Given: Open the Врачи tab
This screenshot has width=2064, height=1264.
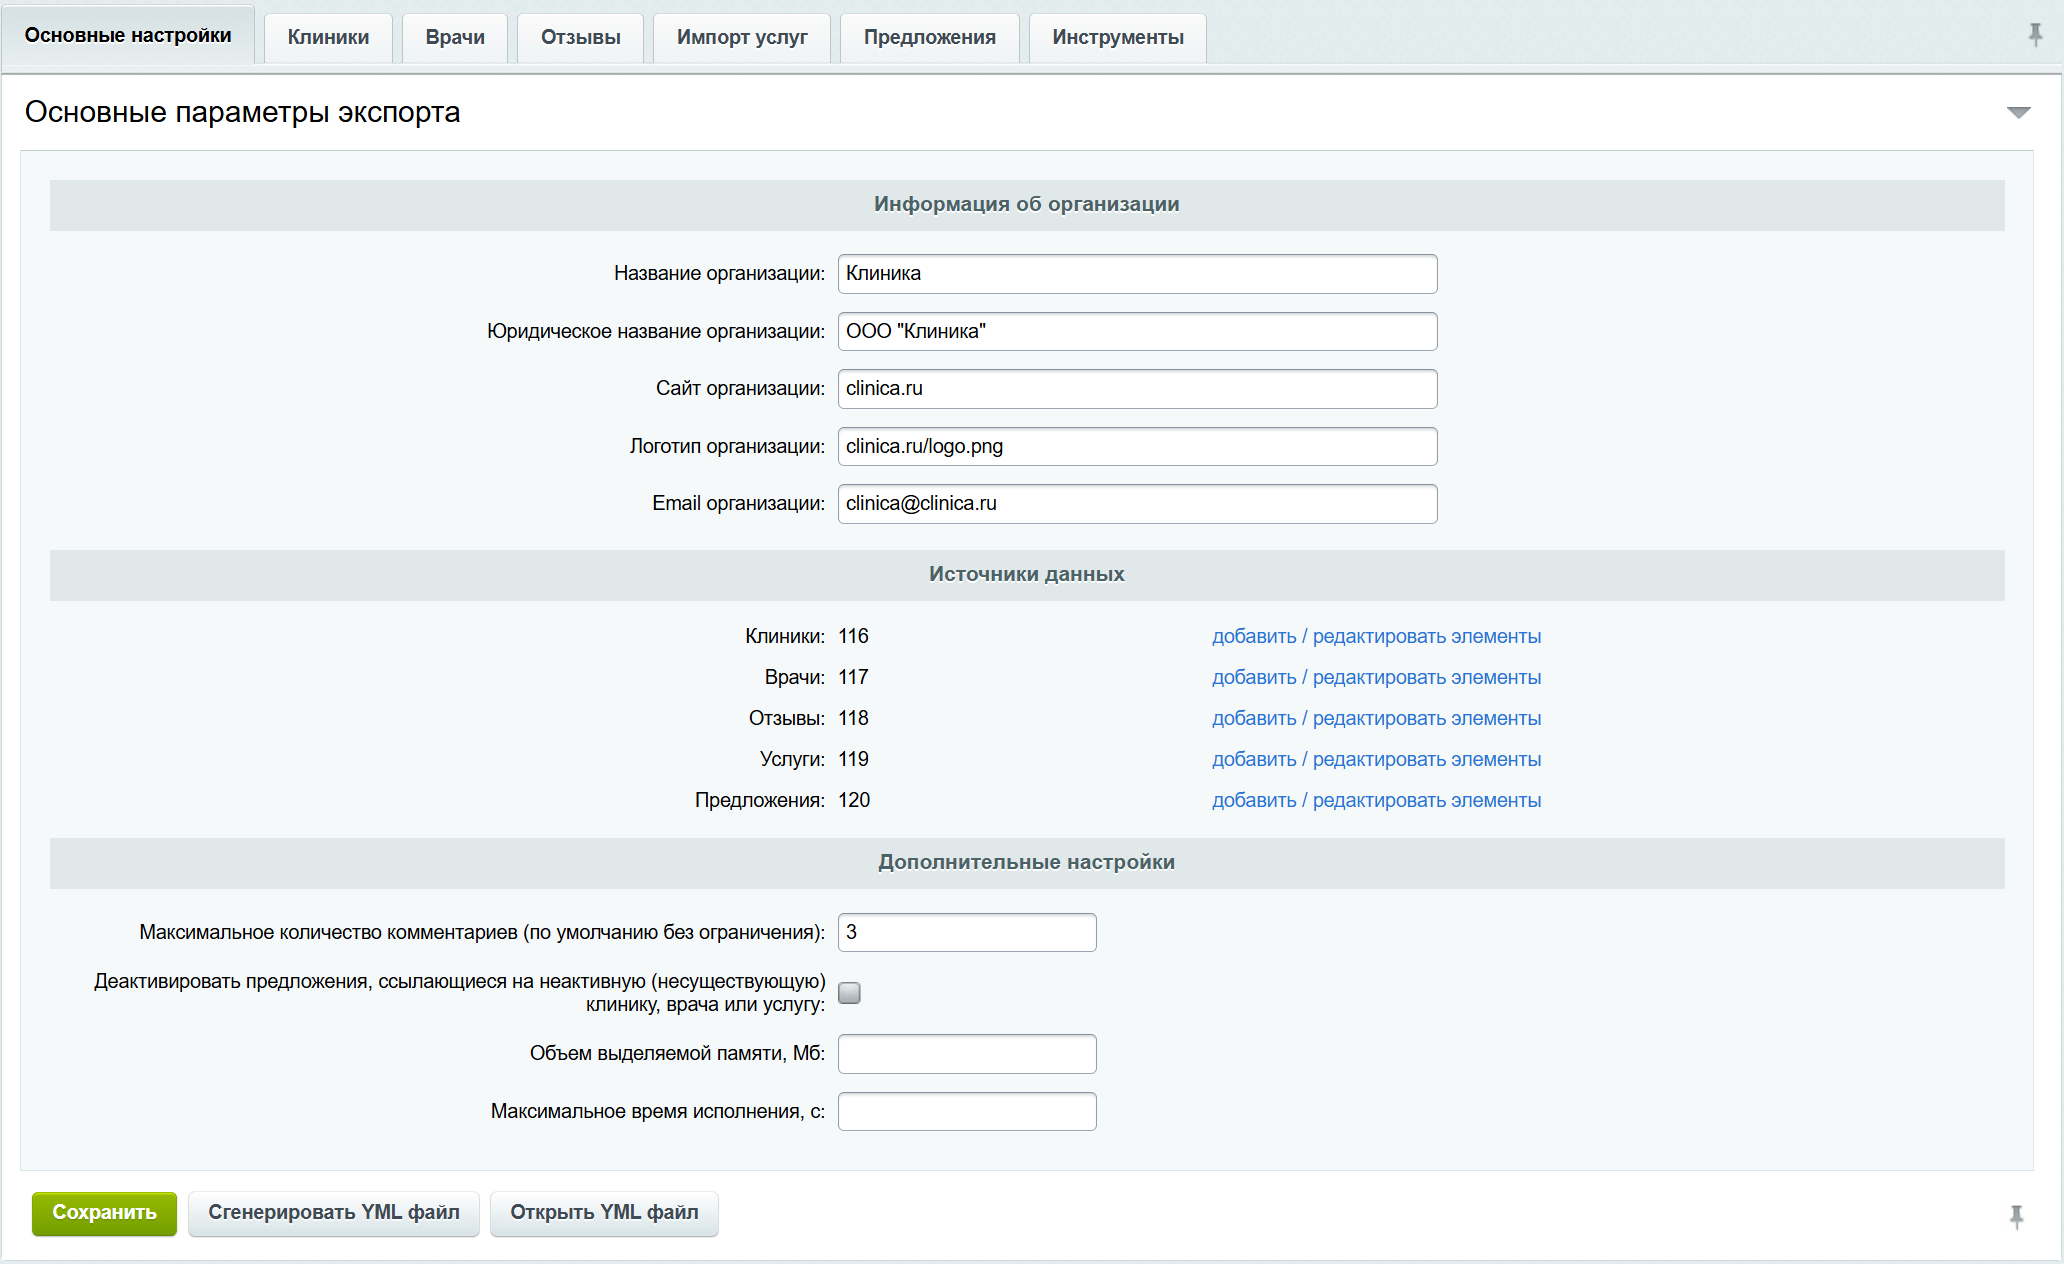Looking at the screenshot, I should 455,37.
